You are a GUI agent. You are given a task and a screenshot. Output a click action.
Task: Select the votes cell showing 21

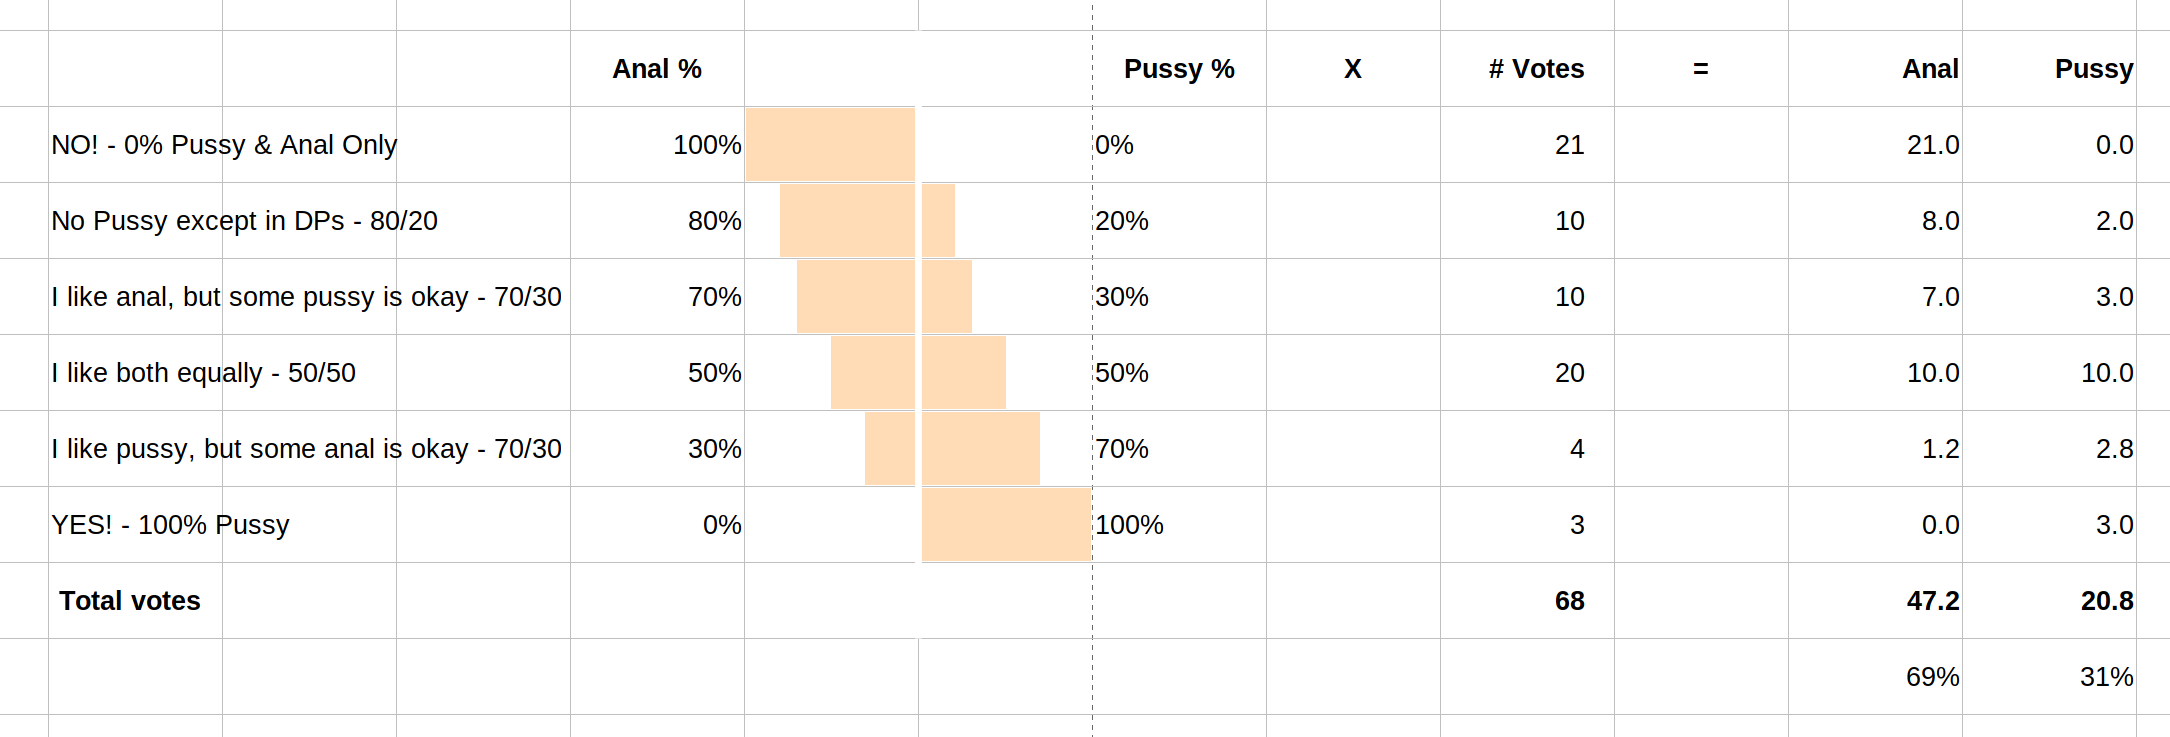click(1569, 145)
